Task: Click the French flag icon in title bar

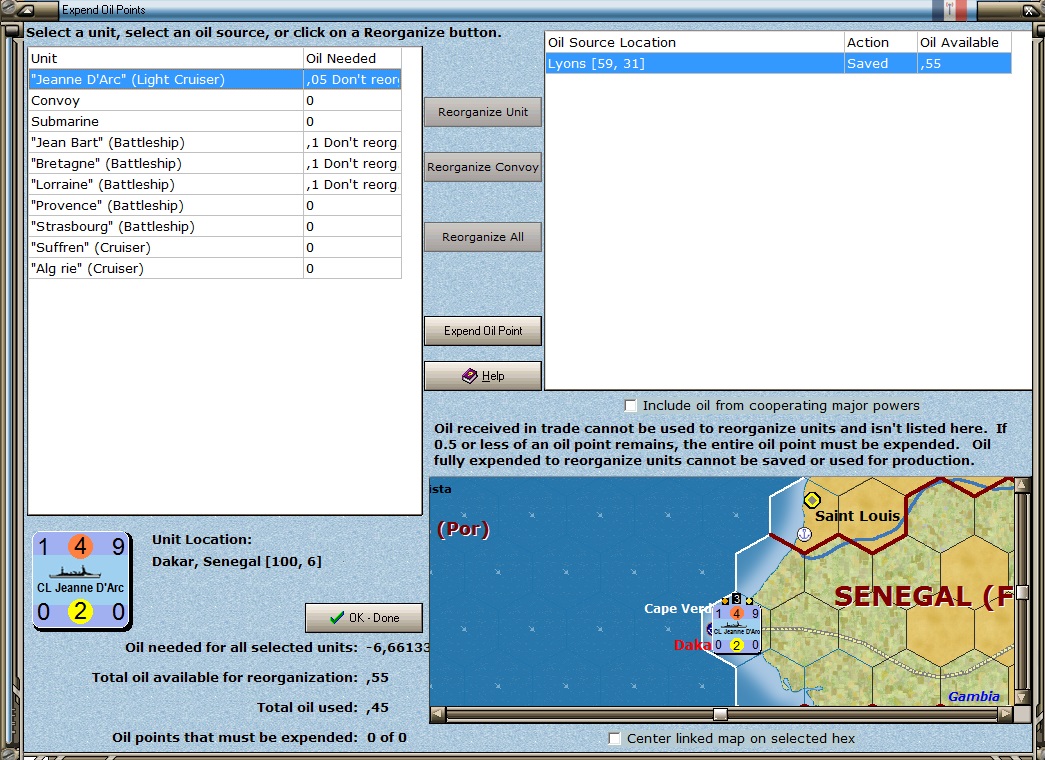Action: click(x=950, y=10)
